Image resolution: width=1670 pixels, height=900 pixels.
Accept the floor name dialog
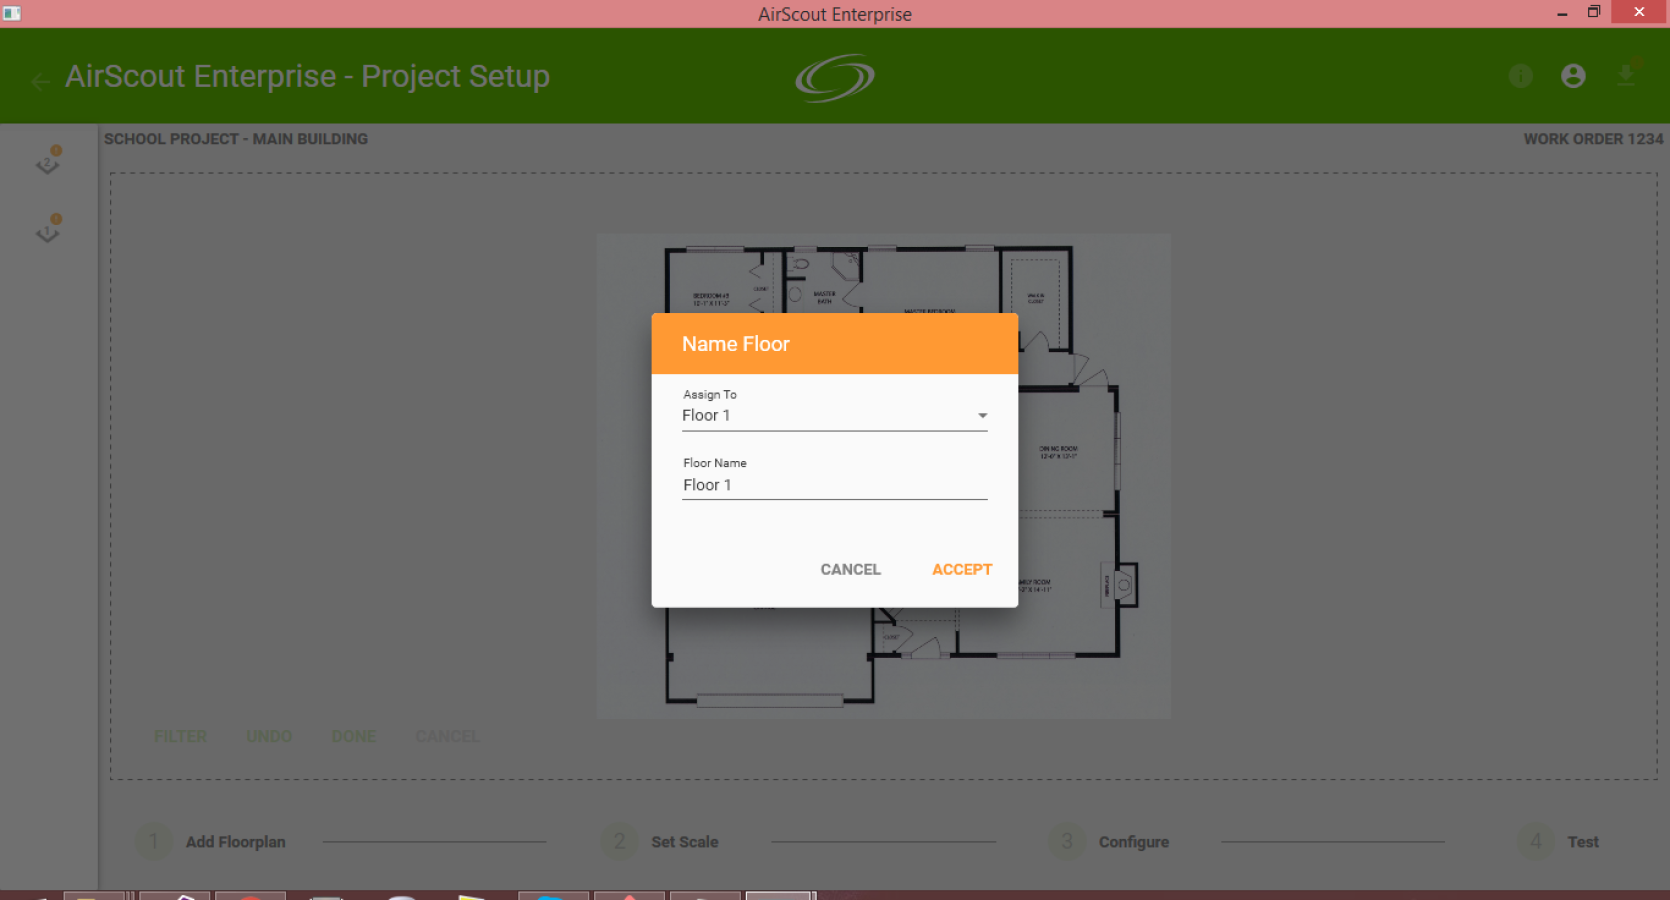click(x=962, y=569)
